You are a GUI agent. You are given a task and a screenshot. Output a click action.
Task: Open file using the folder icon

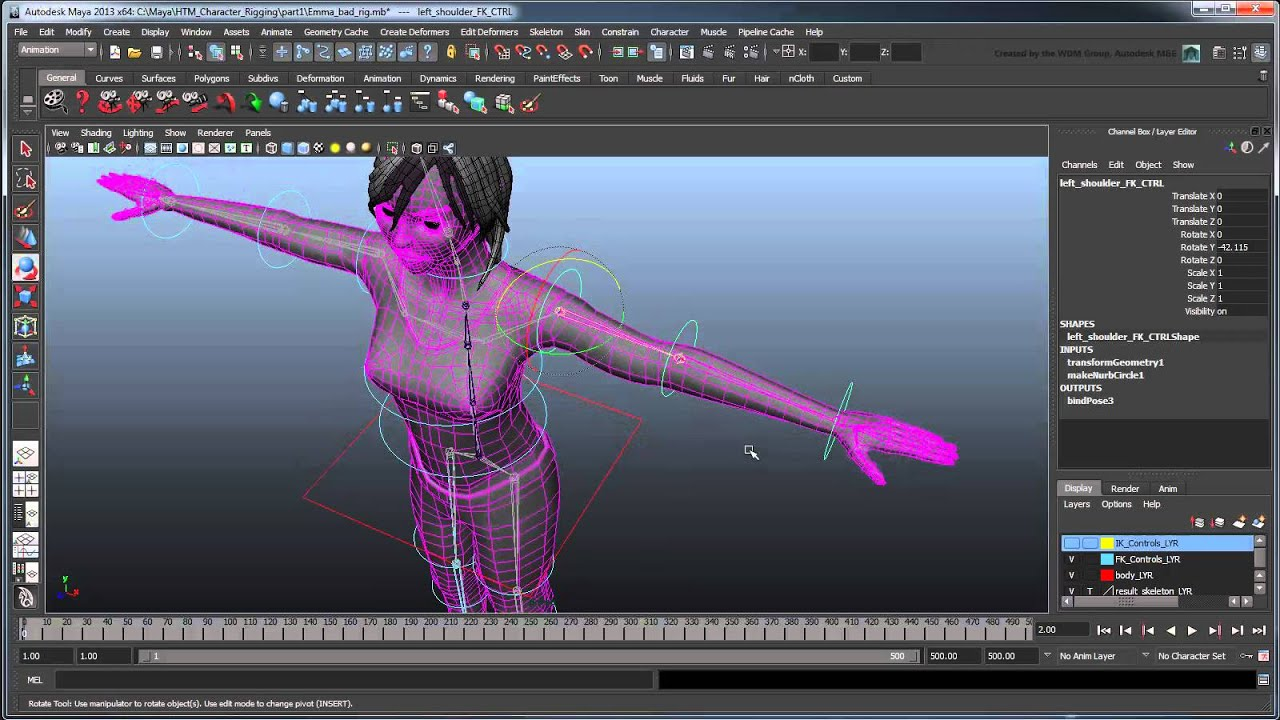point(134,52)
